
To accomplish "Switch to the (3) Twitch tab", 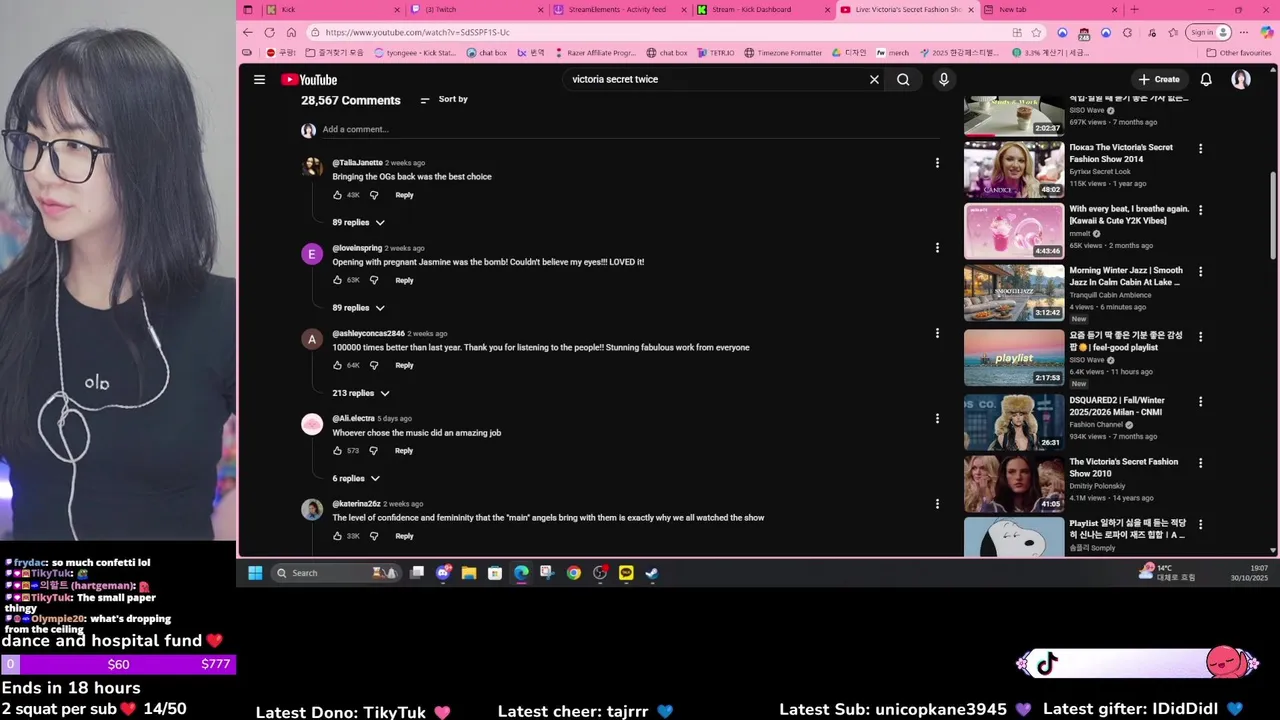I will 478,9.
